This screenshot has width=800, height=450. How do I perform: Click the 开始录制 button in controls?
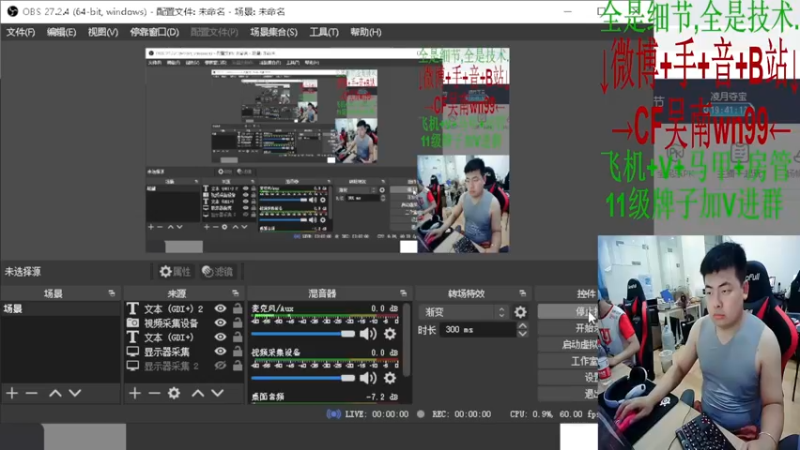pyautogui.click(x=568, y=328)
